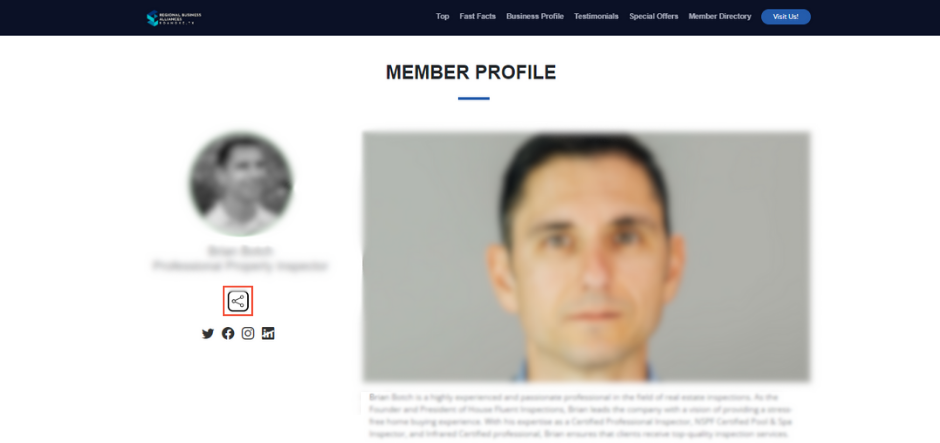Click the blue Visit Us! button

pos(785,17)
